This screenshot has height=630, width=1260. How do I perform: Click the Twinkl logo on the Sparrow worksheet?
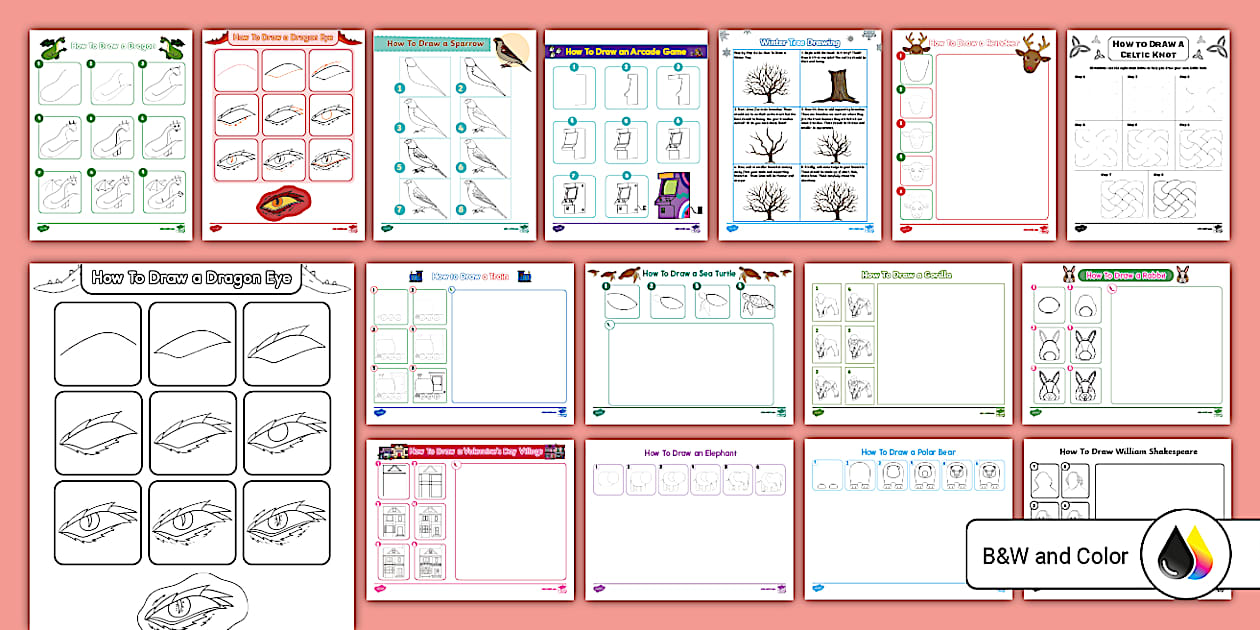388,228
